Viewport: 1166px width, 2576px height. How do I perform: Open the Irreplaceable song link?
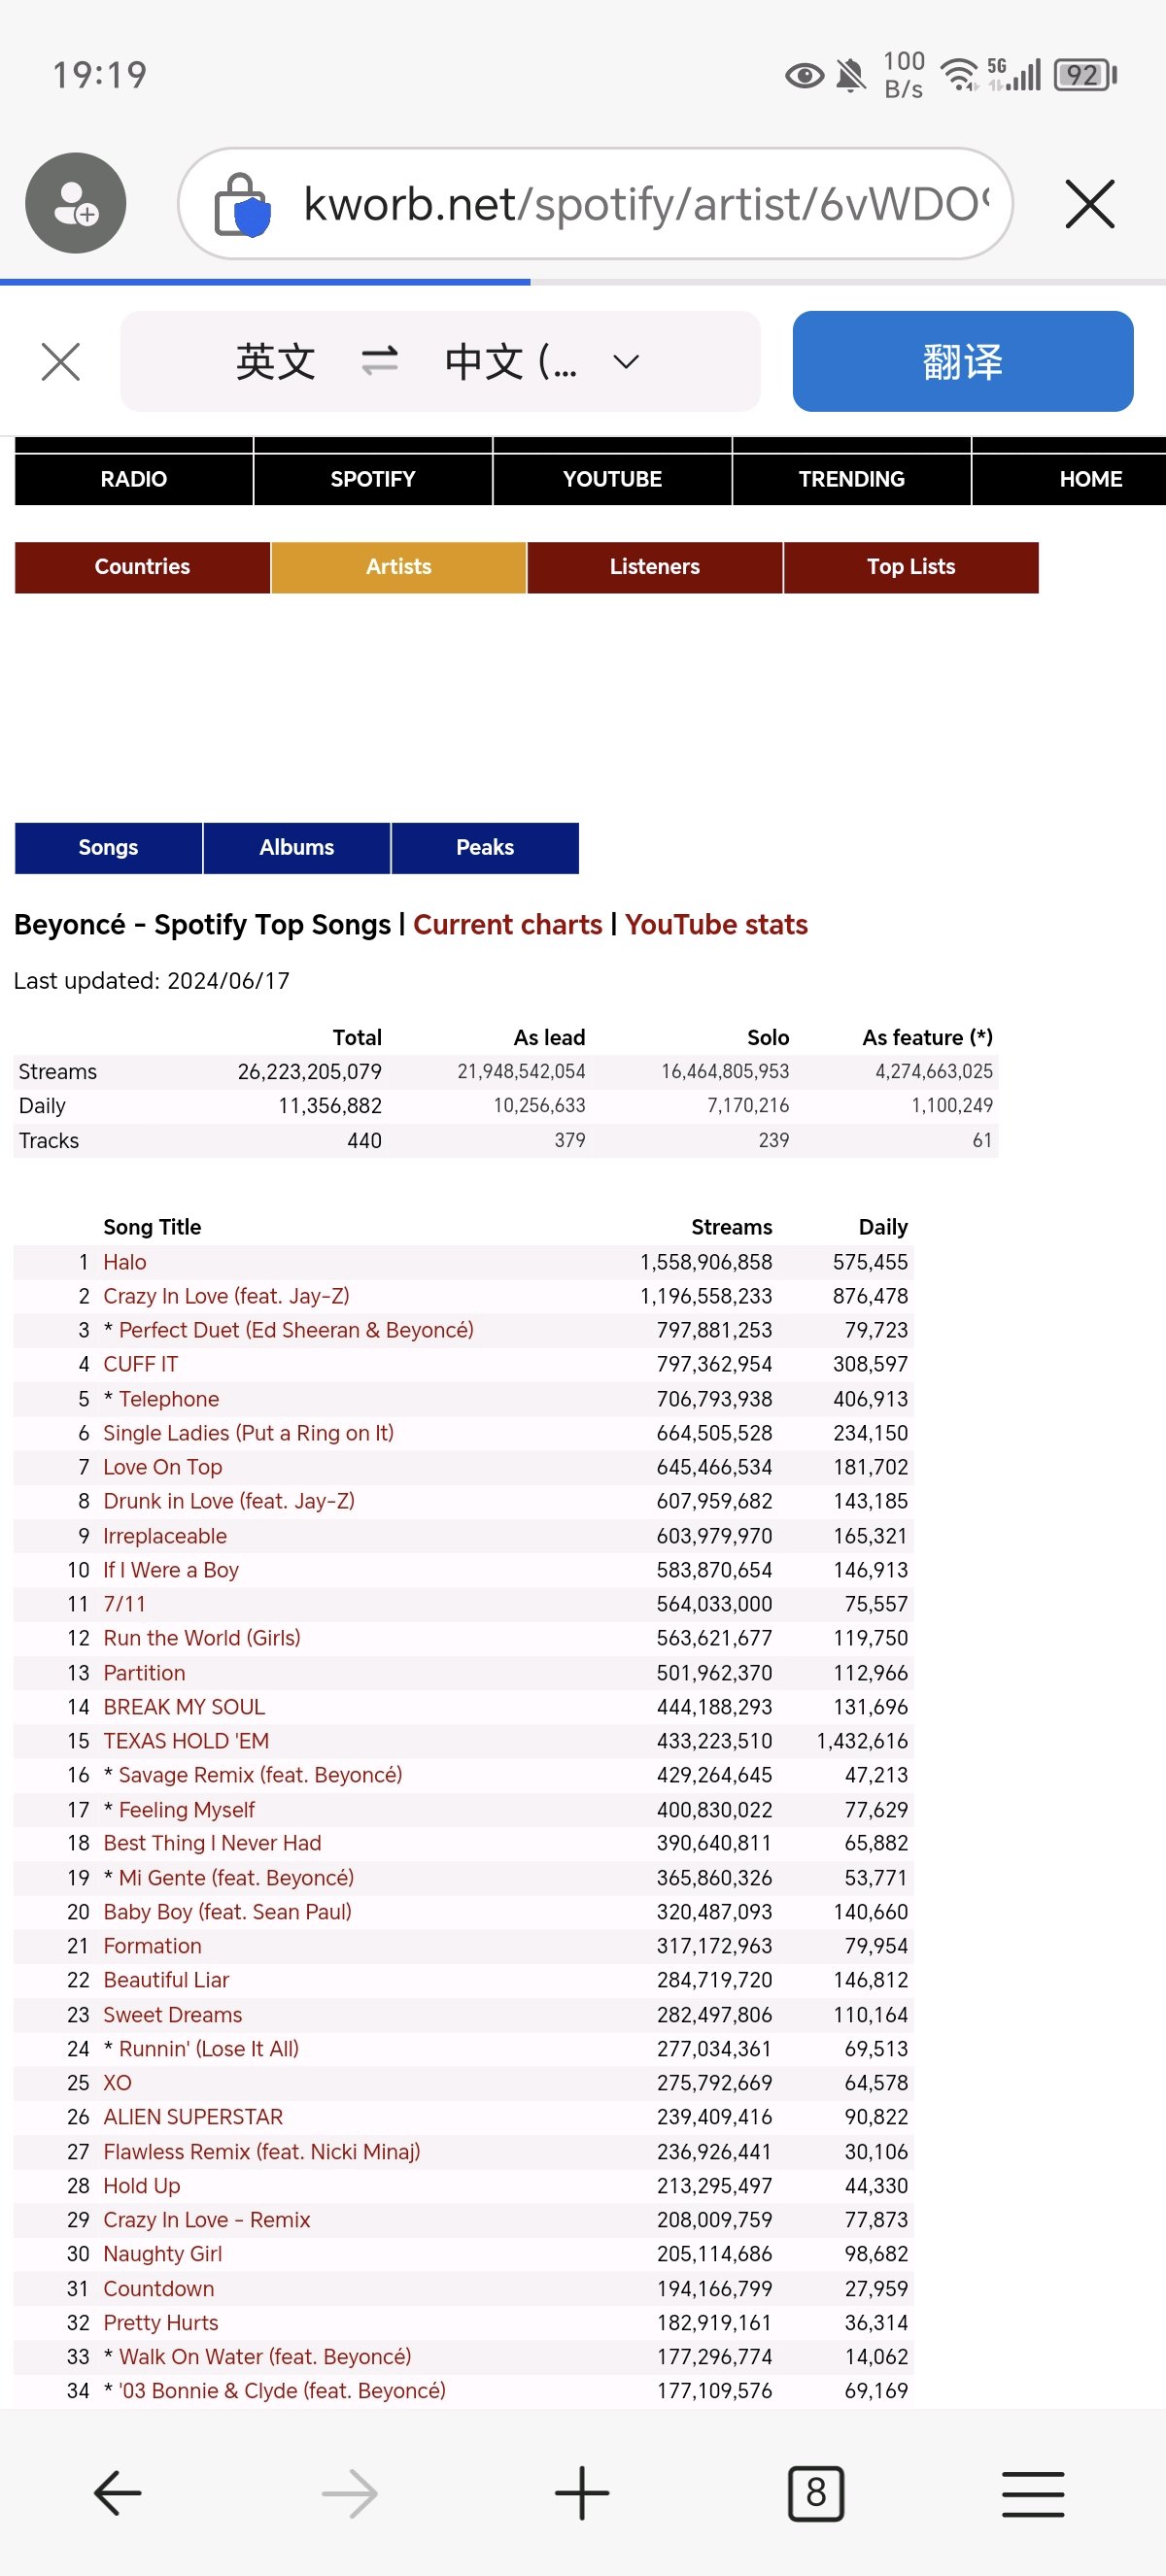pyautogui.click(x=165, y=1536)
